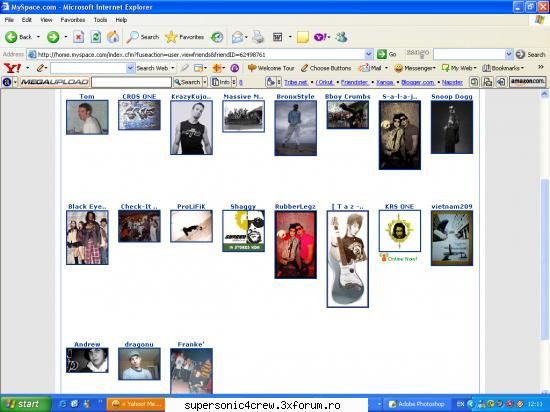The height and width of the screenshot is (412, 550).
Task: Open the Home page icon
Action: [113, 37]
